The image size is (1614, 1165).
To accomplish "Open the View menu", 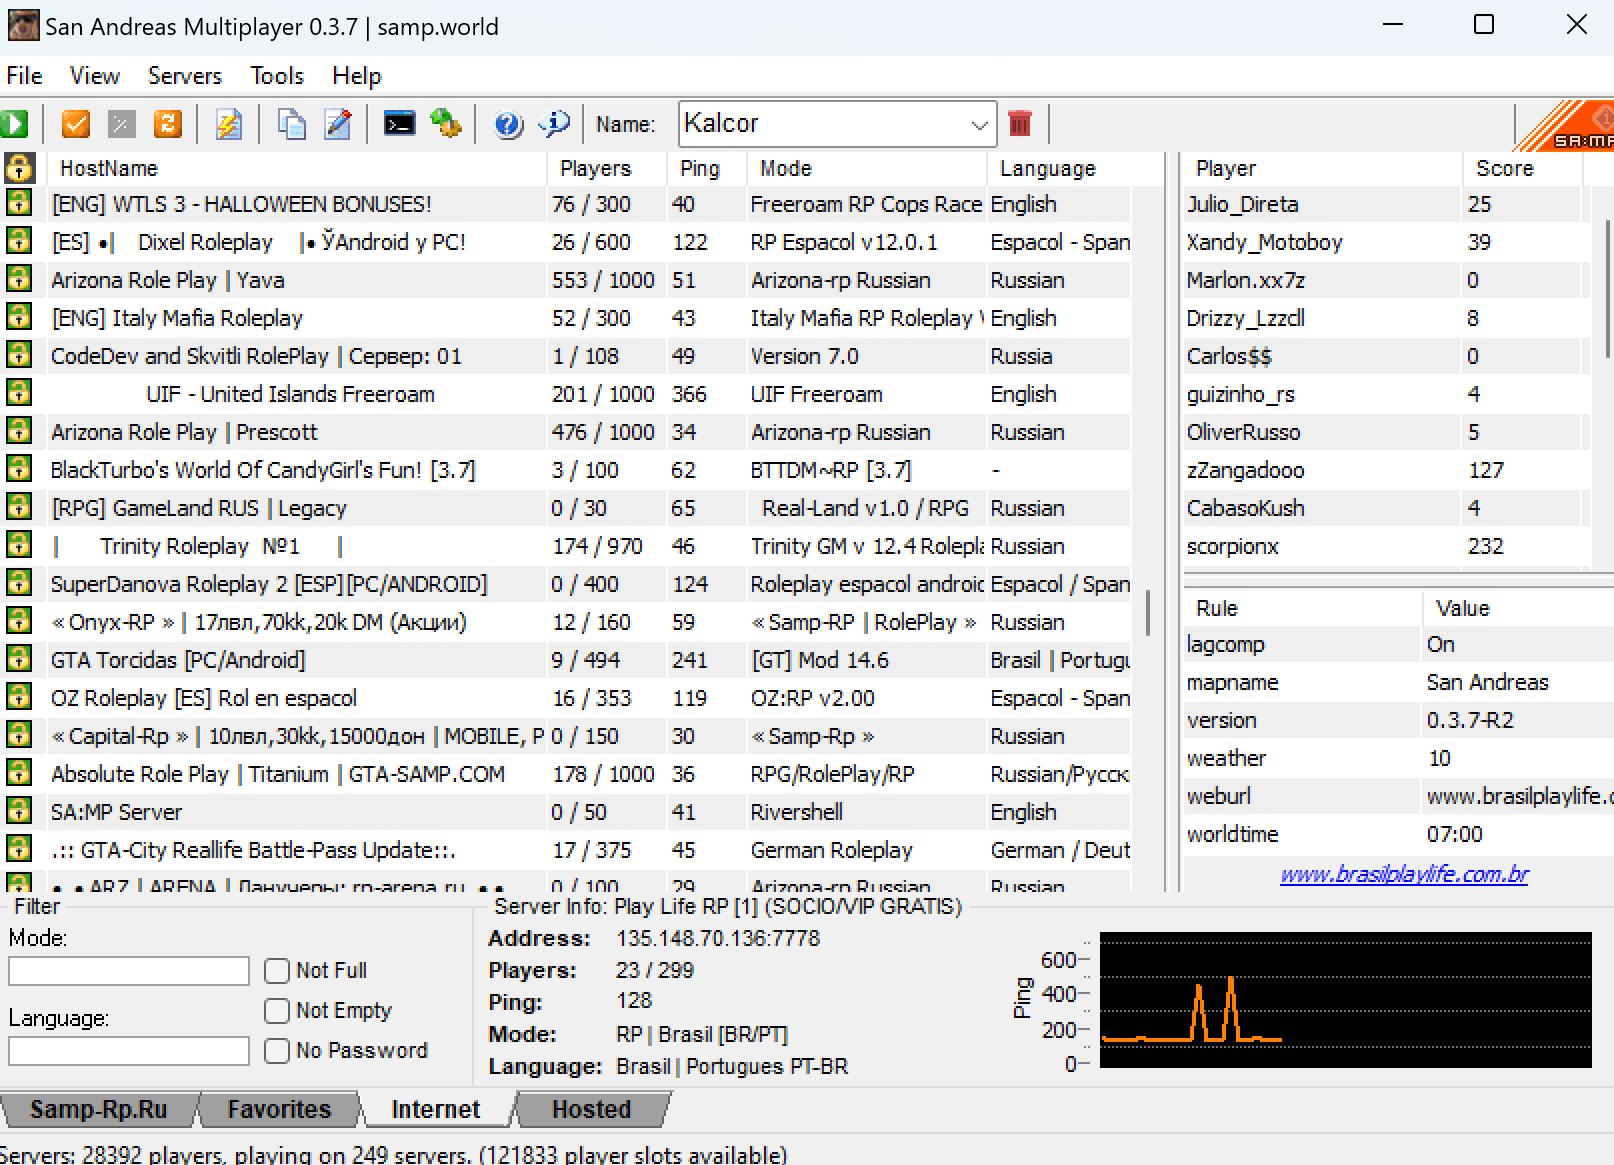I will pos(95,76).
